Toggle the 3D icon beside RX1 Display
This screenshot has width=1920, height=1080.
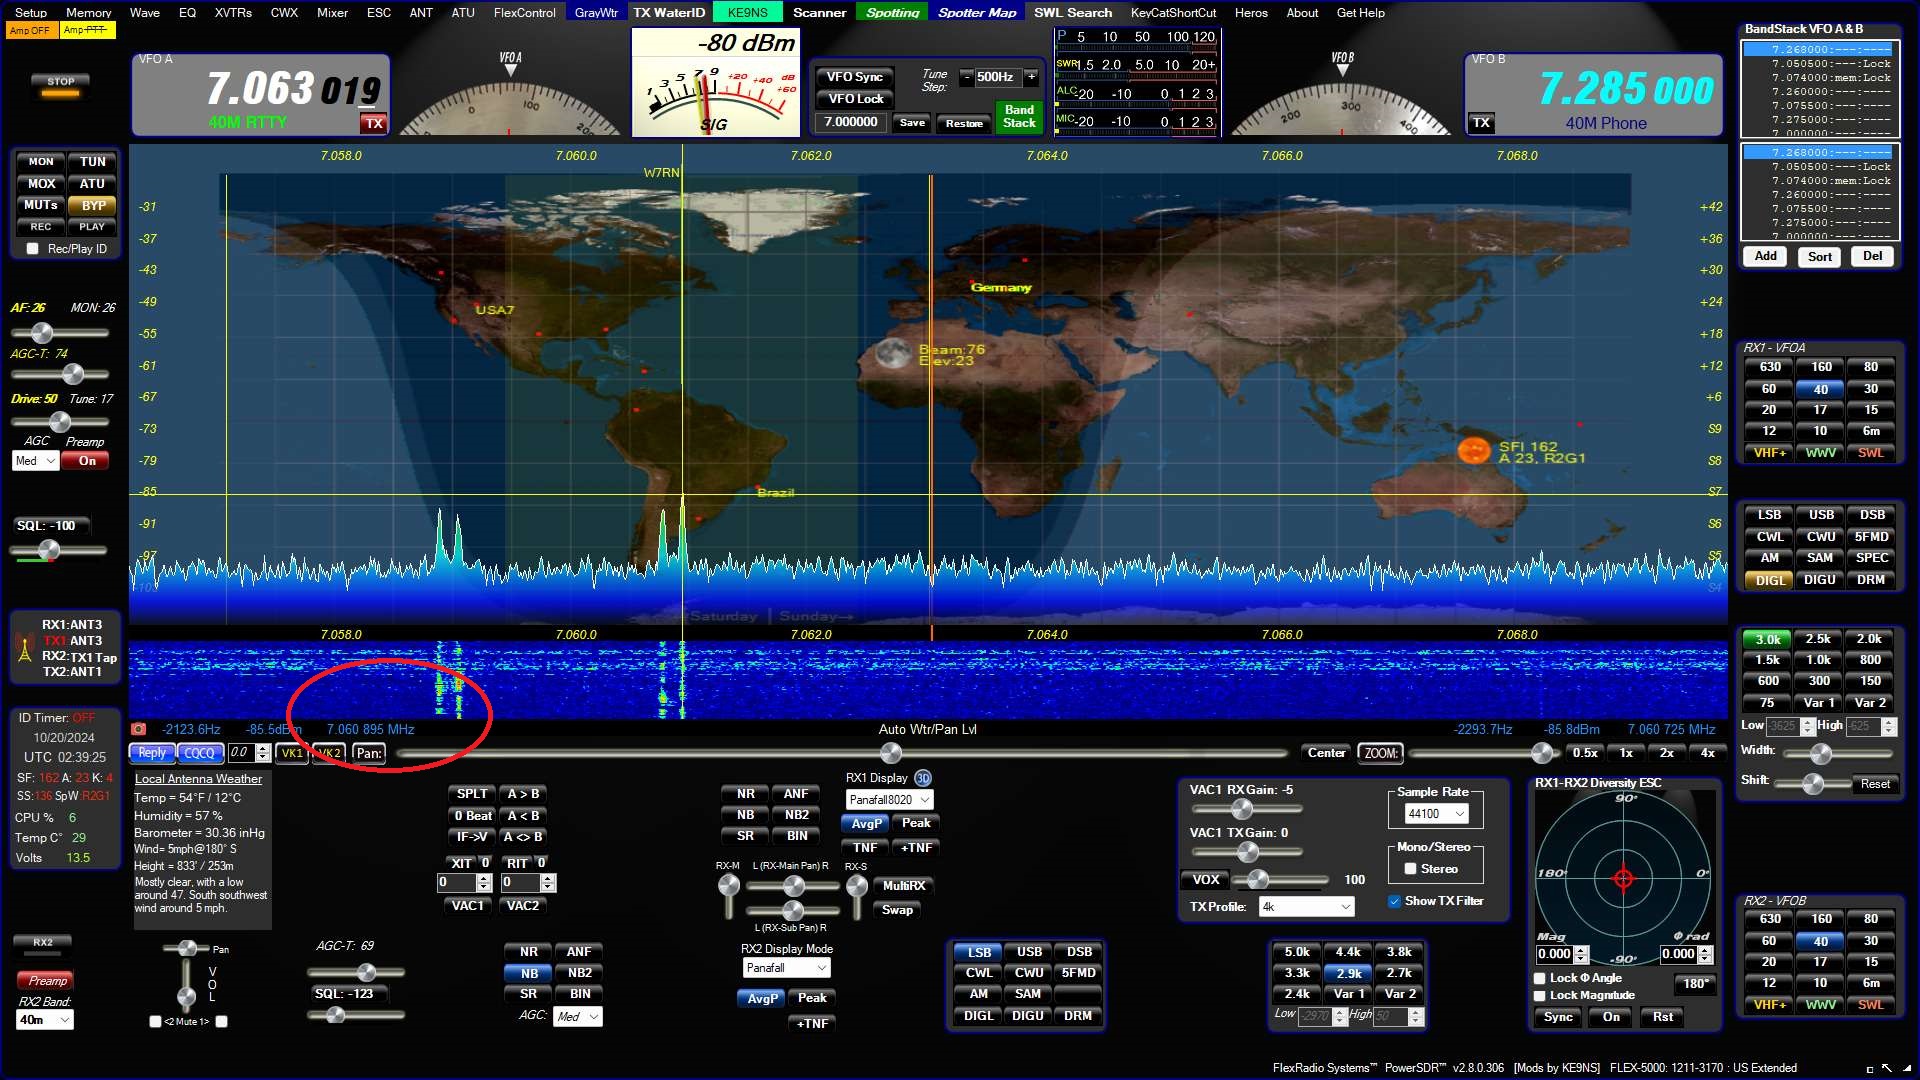922,778
